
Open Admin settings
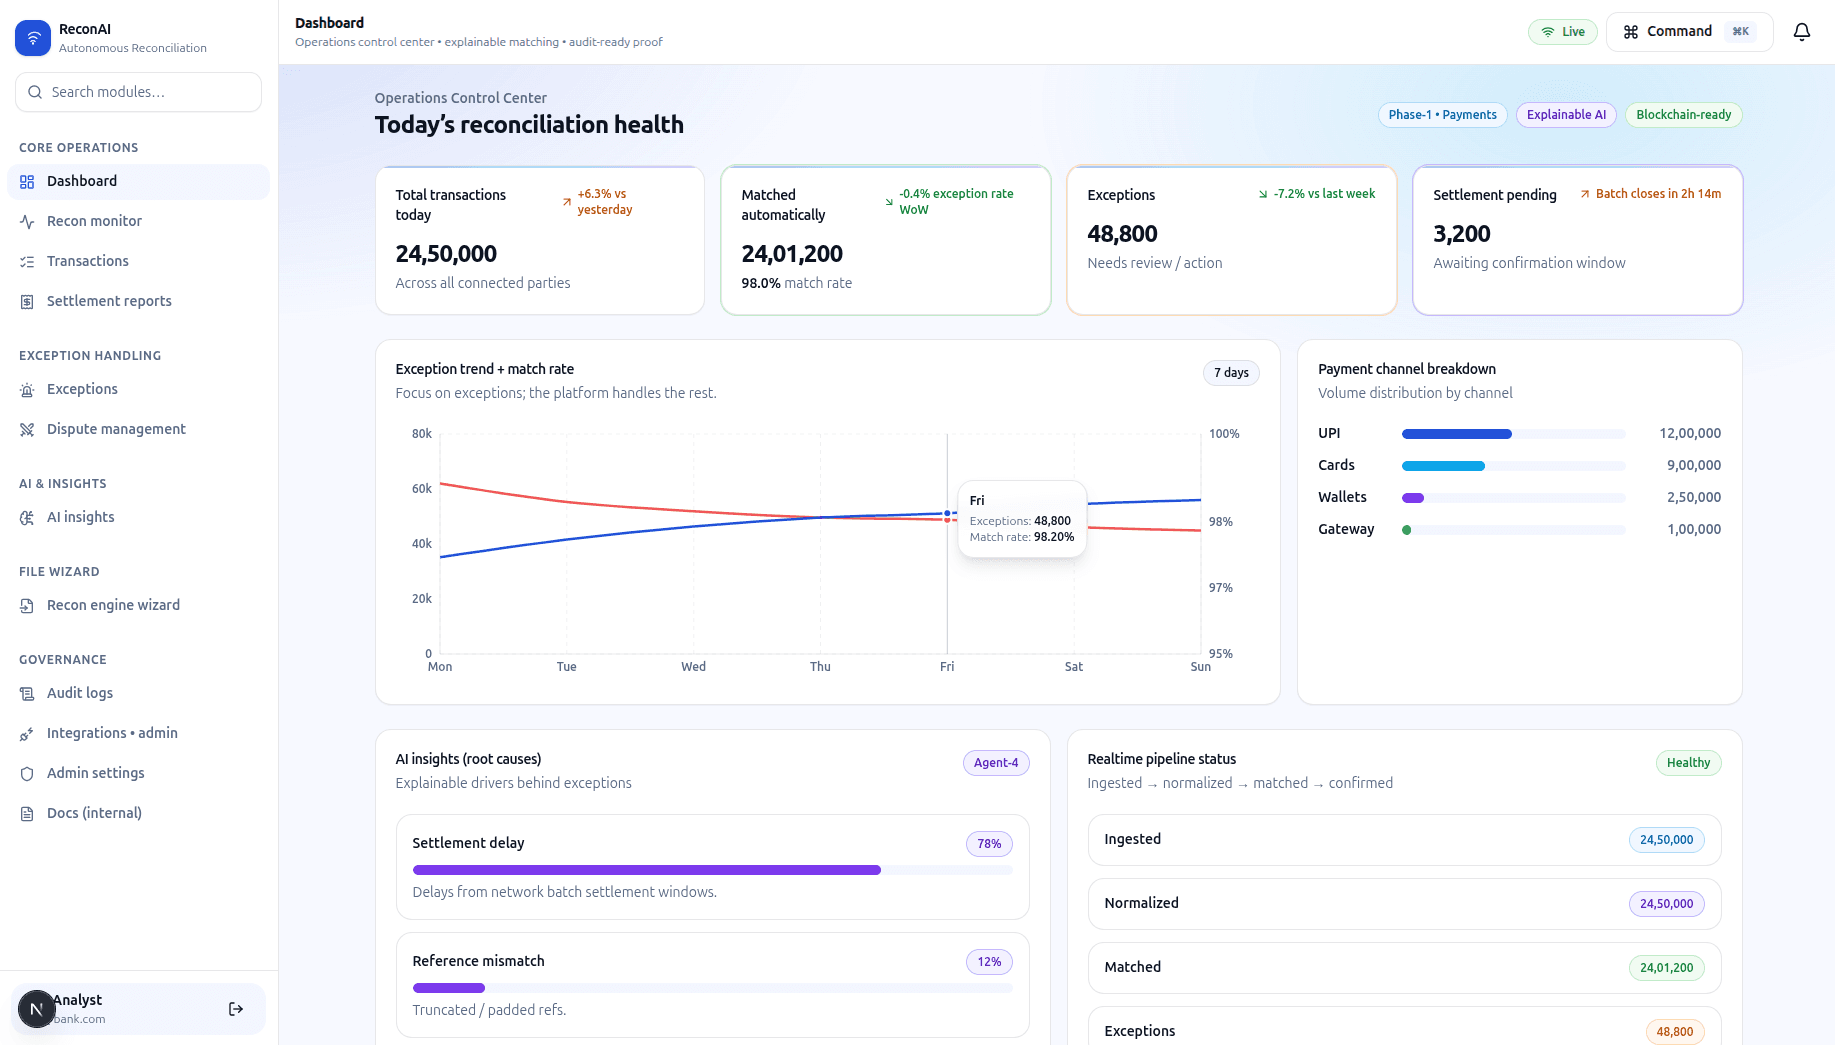pos(138,774)
